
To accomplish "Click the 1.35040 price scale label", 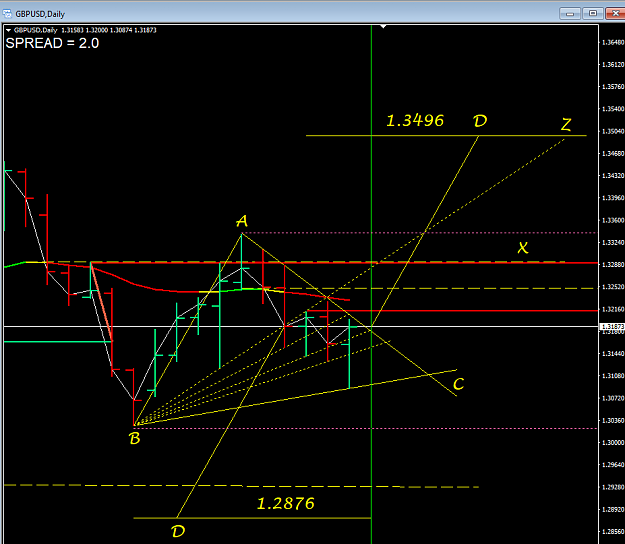I will [613, 131].
